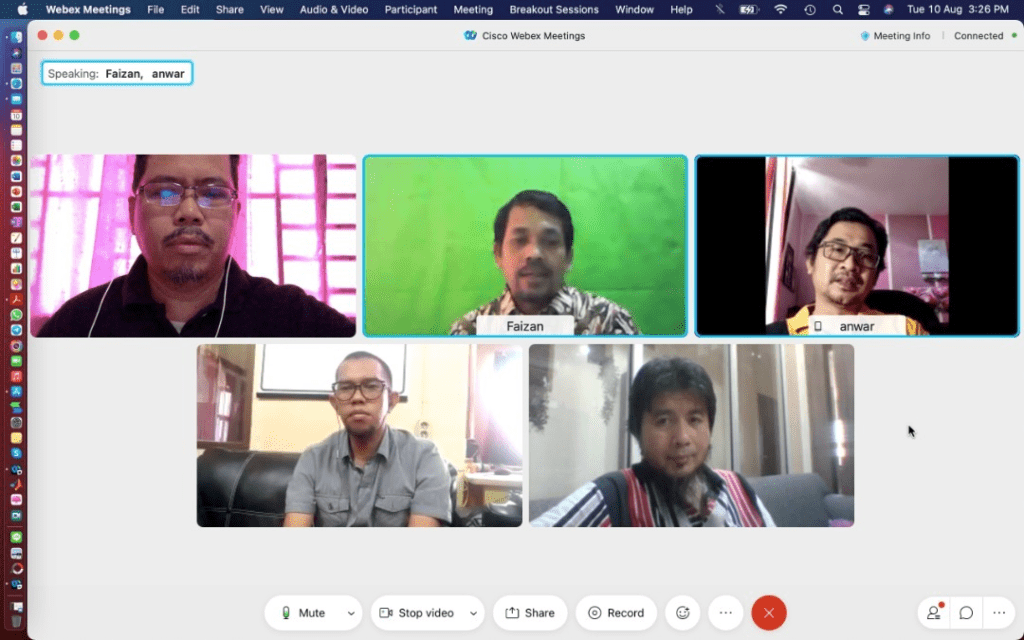Open the Chat panel icon

(966, 613)
